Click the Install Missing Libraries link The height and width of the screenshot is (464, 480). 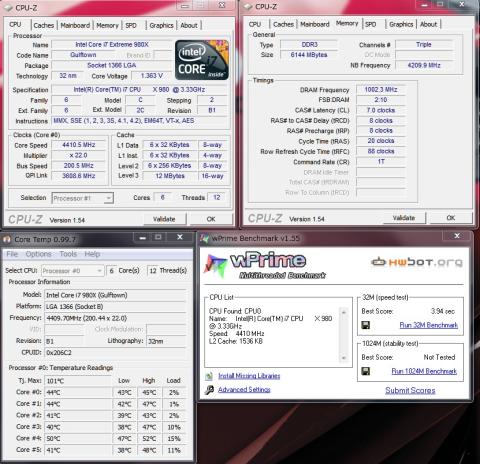tap(249, 376)
